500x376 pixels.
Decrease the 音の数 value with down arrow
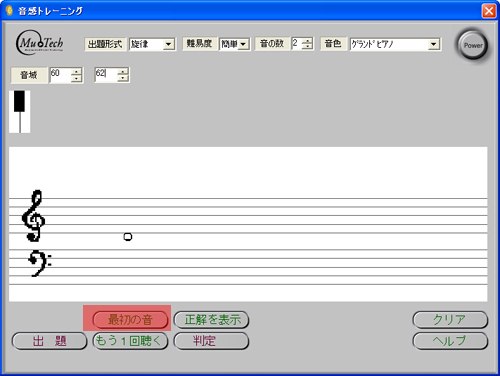pos(307,46)
